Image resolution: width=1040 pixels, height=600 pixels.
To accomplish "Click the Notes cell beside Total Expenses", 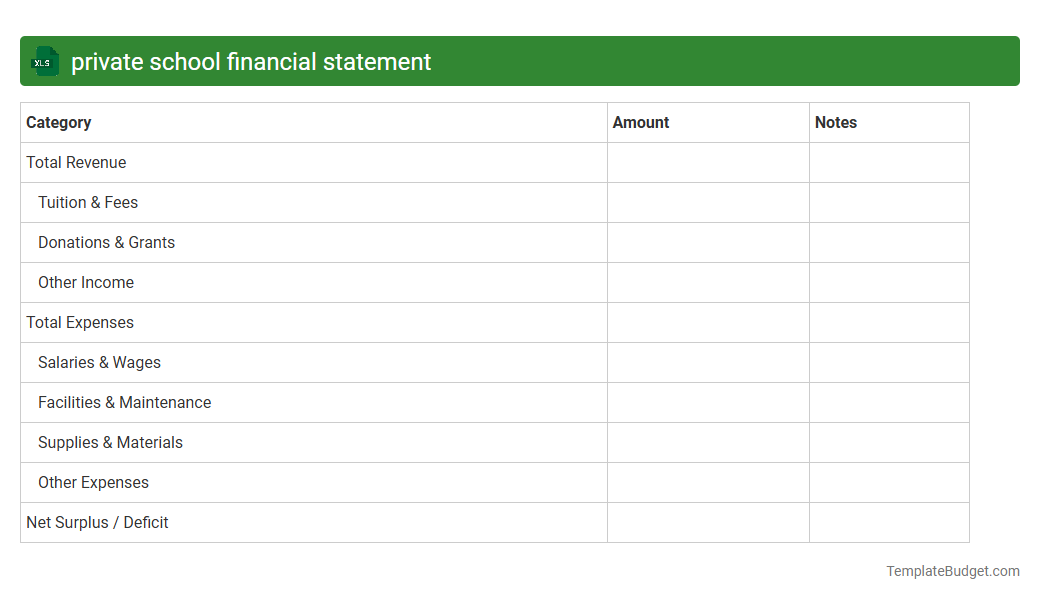I will [x=889, y=322].
